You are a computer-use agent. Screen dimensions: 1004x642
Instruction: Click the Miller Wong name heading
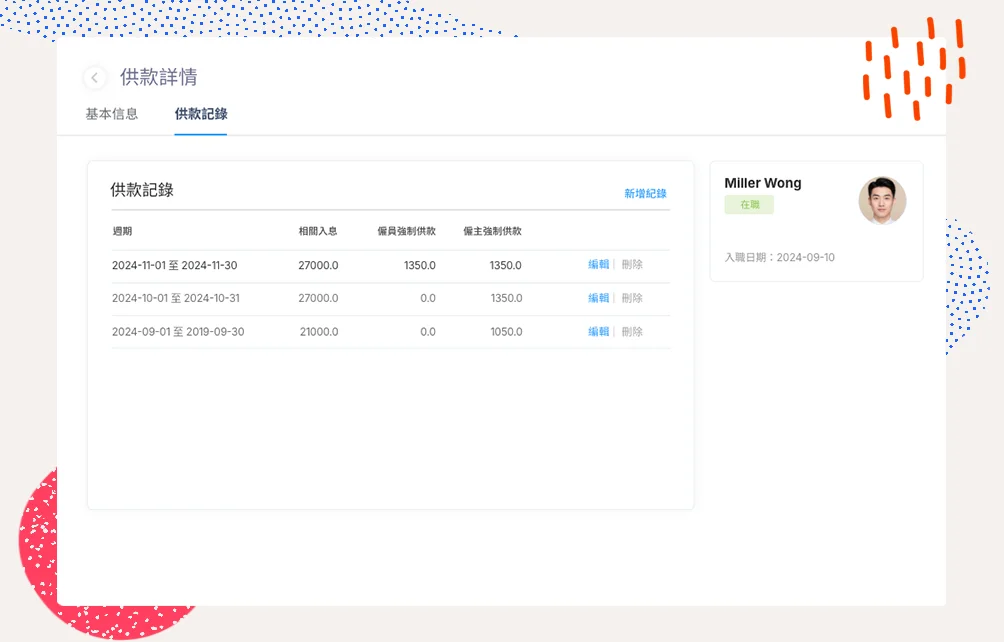762,183
